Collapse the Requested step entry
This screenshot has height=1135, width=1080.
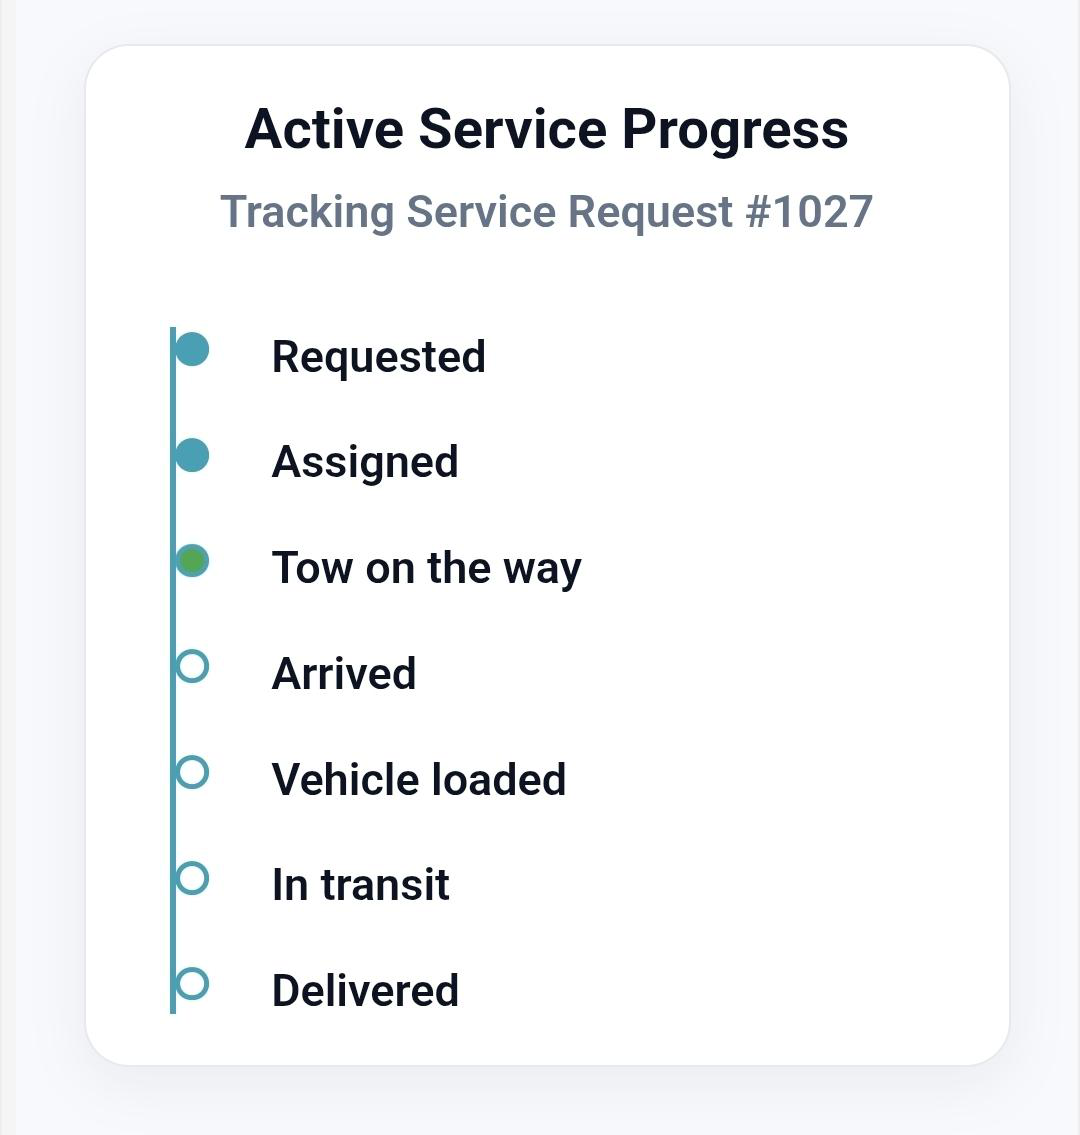click(378, 356)
